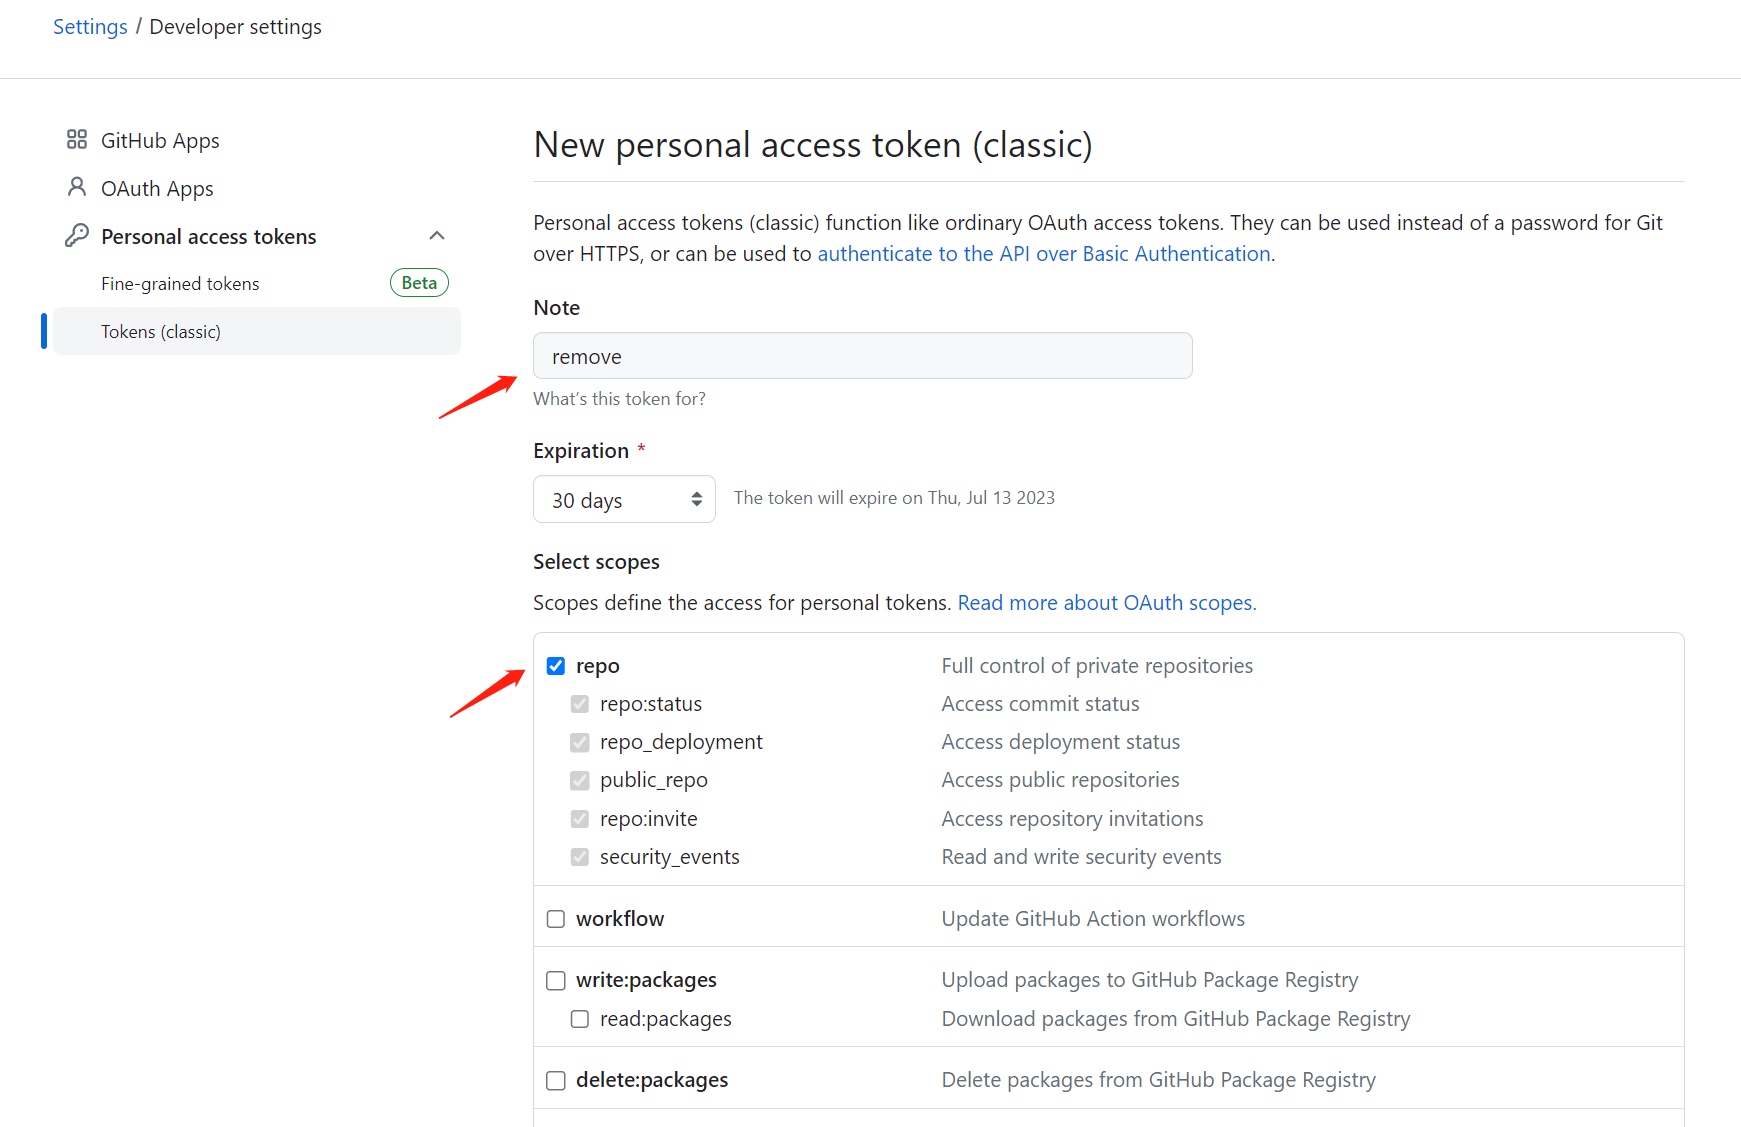
Task: Go back to Settings breadcrumb link
Action: [x=90, y=27]
